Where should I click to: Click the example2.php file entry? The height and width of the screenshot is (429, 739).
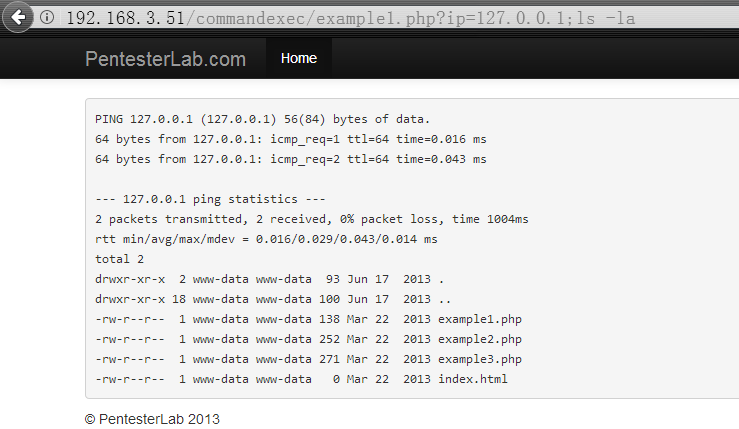(480, 339)
